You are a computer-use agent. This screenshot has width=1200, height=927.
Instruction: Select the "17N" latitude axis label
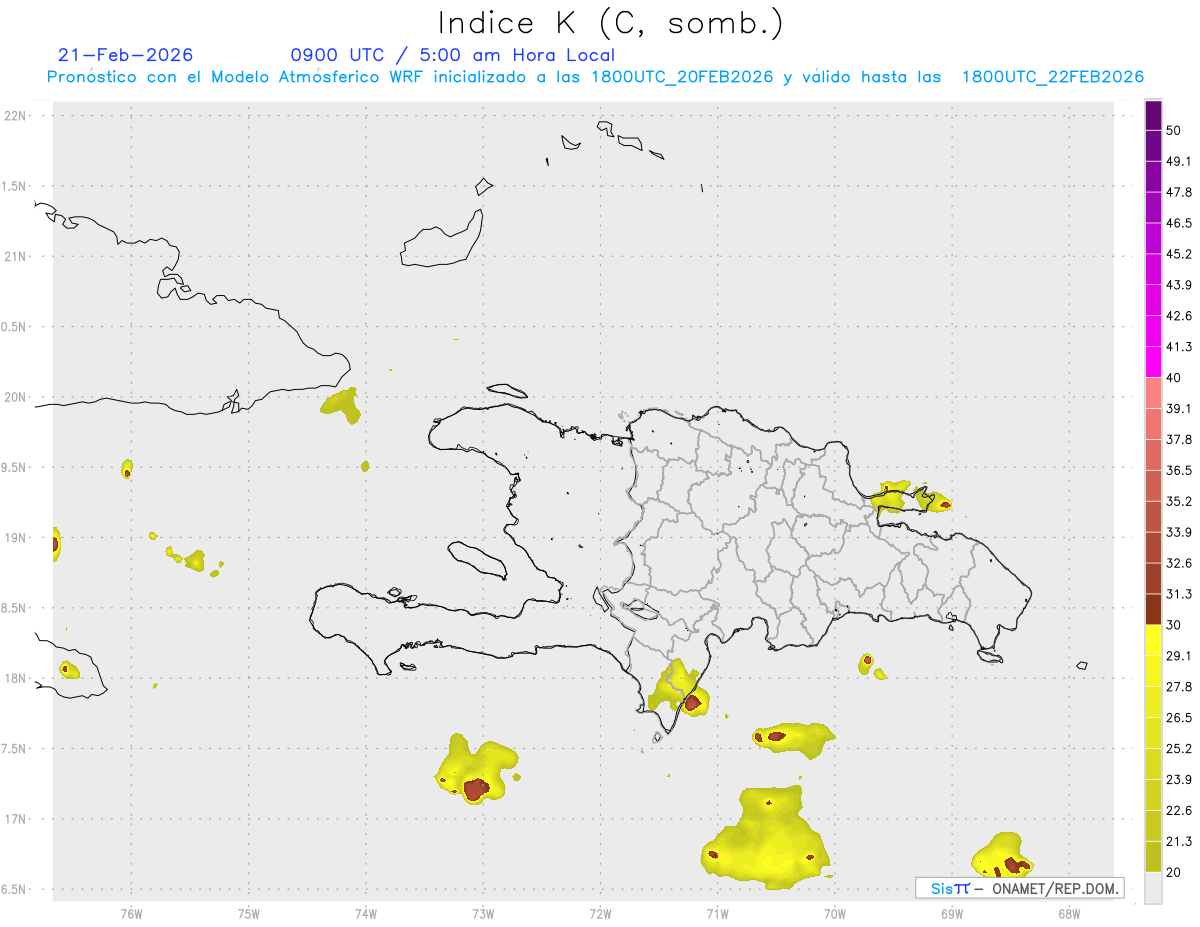click(x=16, y=819)
